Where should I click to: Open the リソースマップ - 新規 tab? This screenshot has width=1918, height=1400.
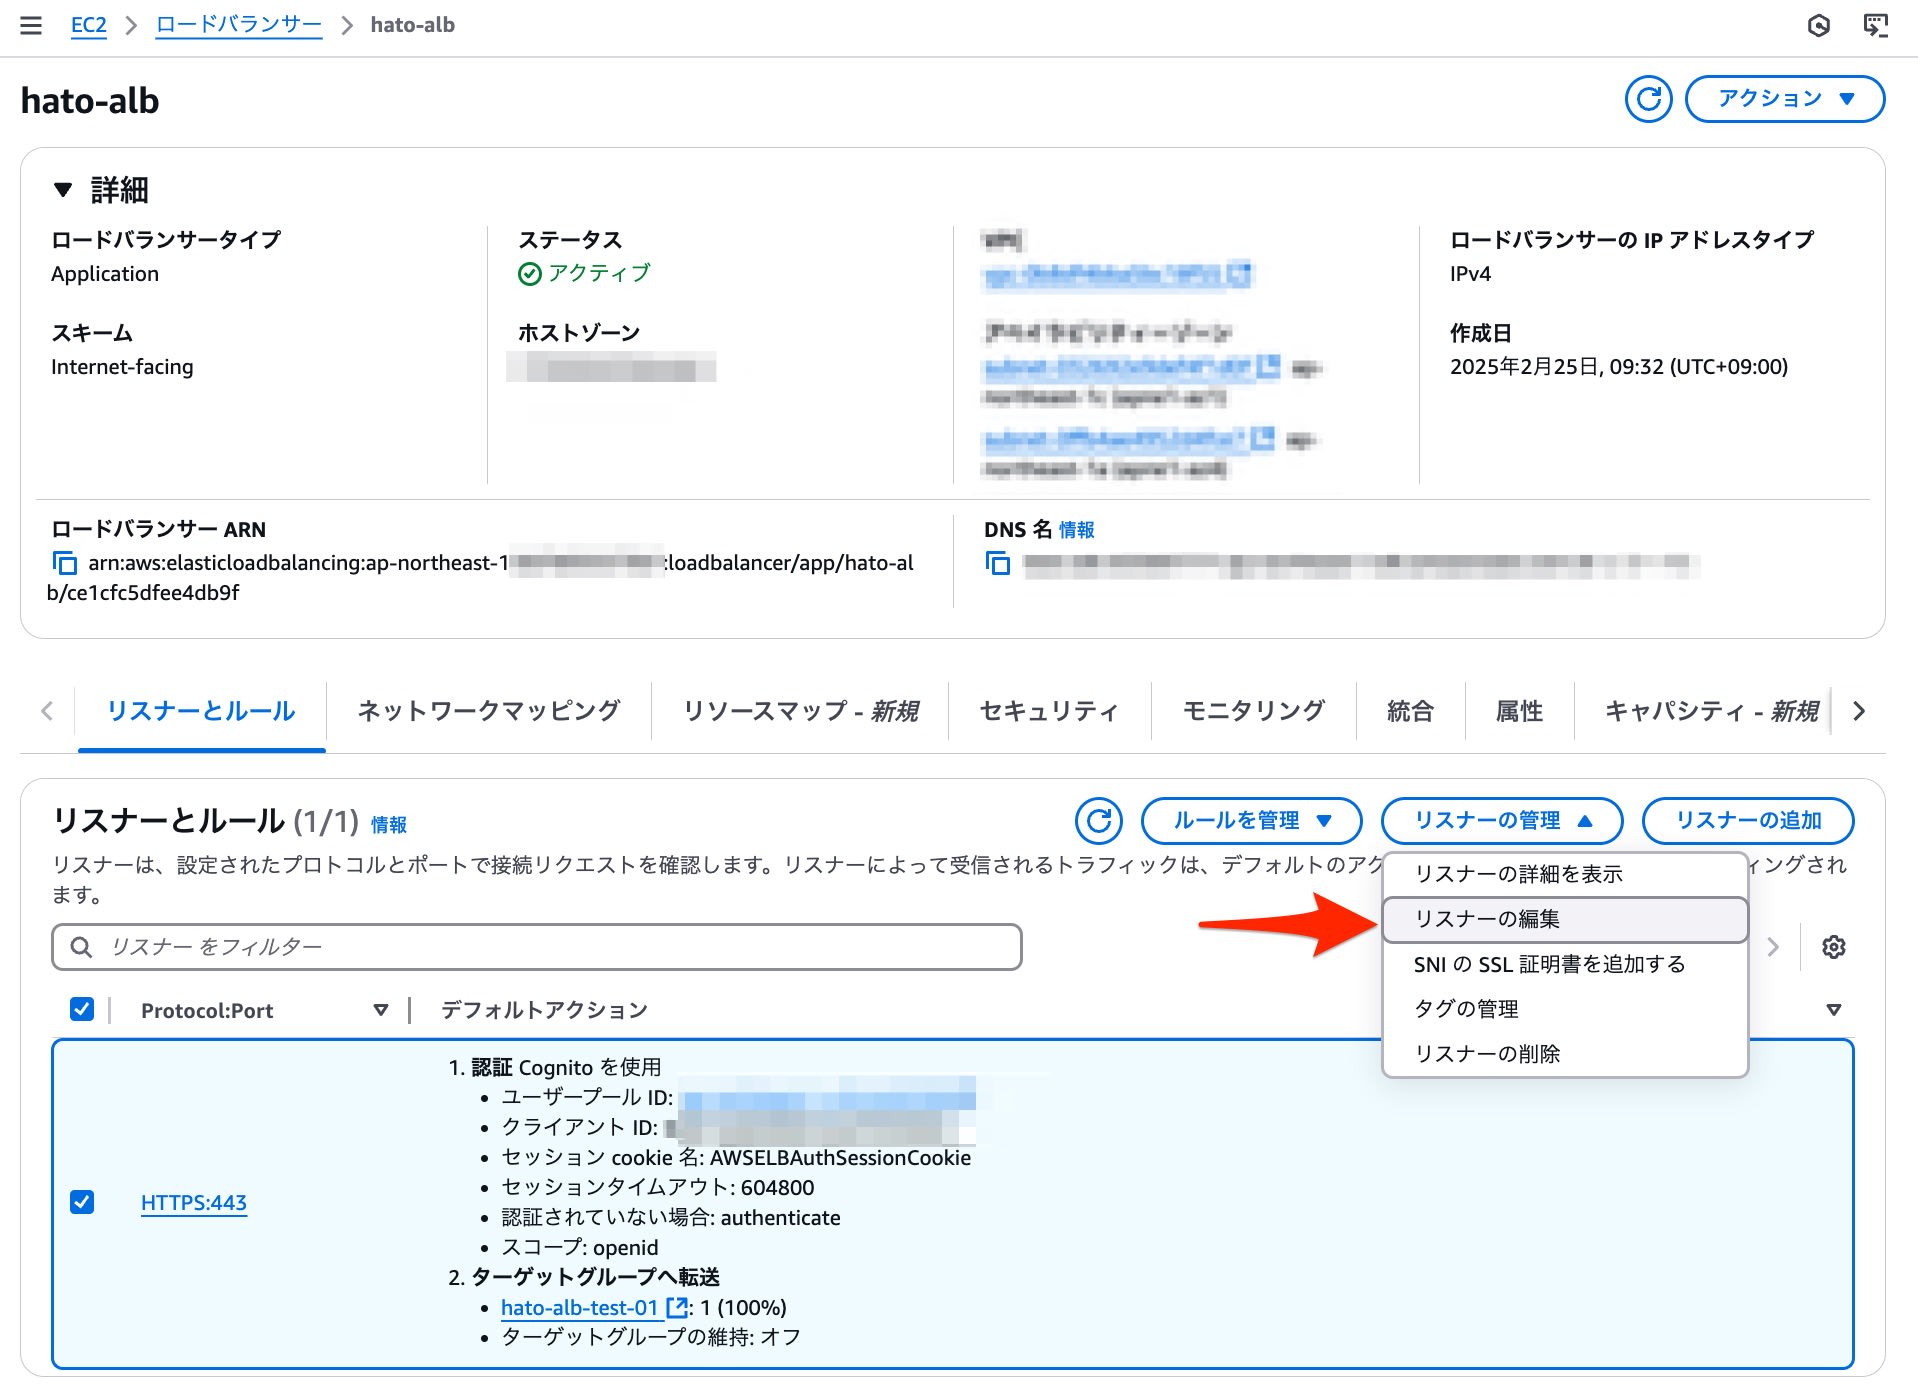click(800, 711)
